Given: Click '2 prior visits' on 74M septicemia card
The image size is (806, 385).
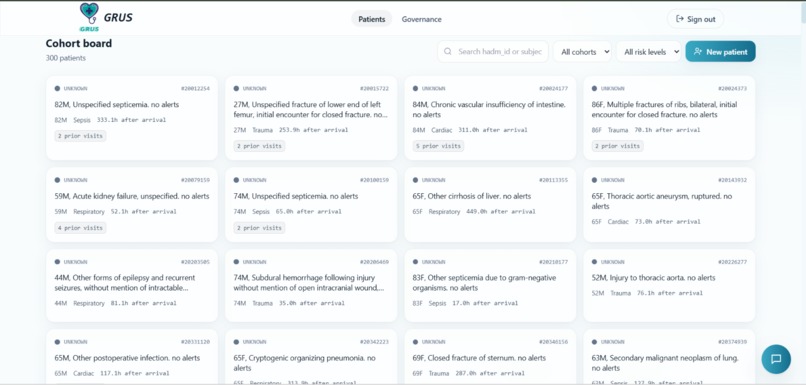Looking at the screenshot, I should tap(259, 228).
